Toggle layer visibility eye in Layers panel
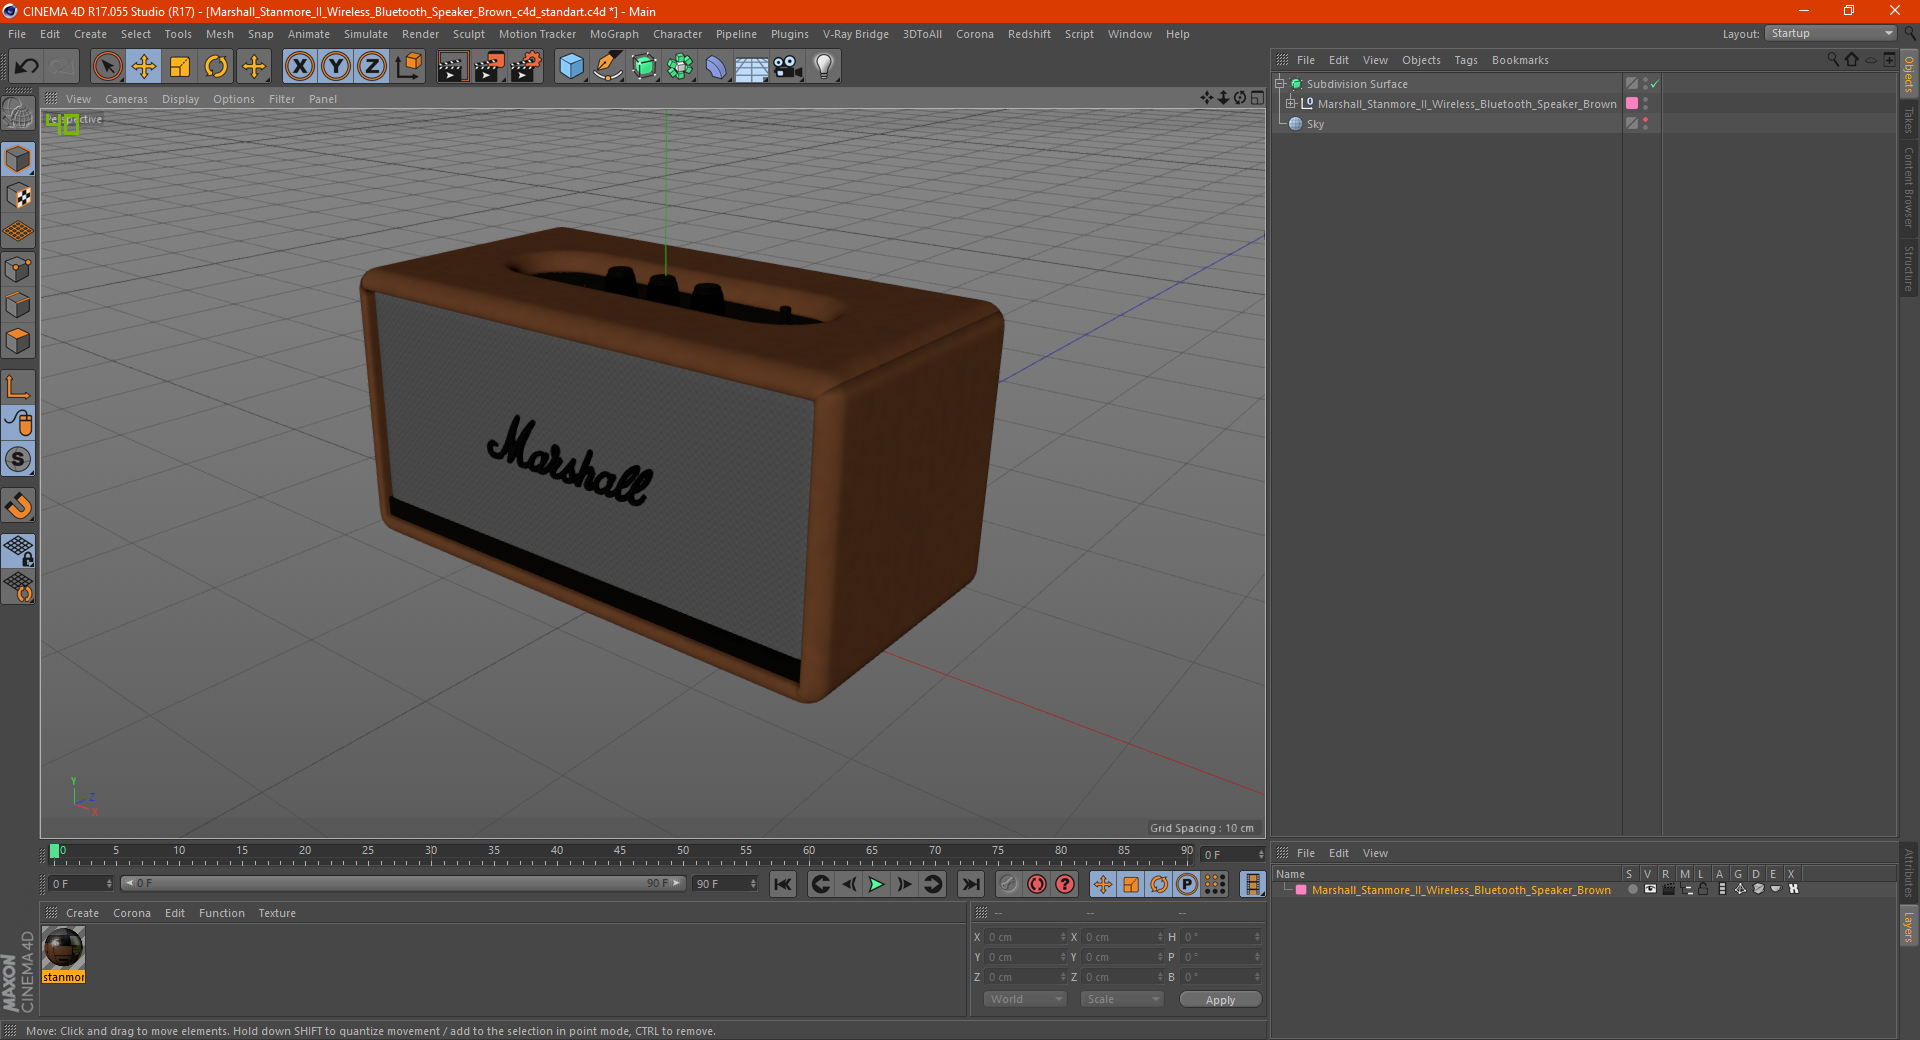Viewport: 1920px width, 1040px height. pos(1649,889)
